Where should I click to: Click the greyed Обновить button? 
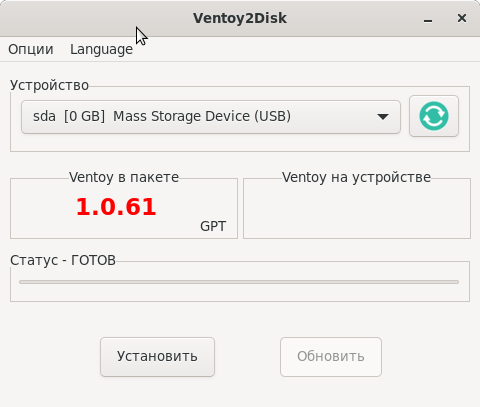331,357
